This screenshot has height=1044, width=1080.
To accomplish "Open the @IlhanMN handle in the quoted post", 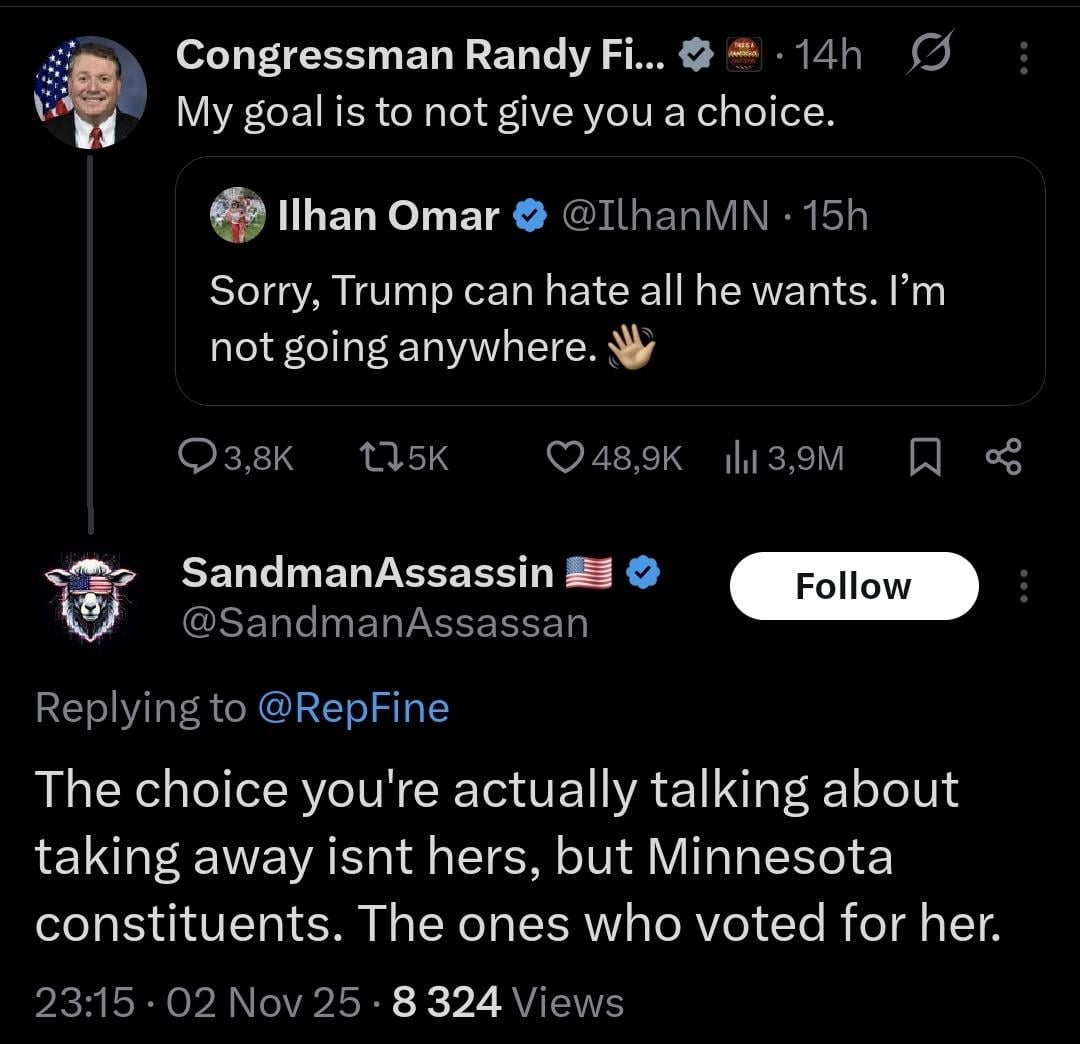I will (x=666, y=216).
